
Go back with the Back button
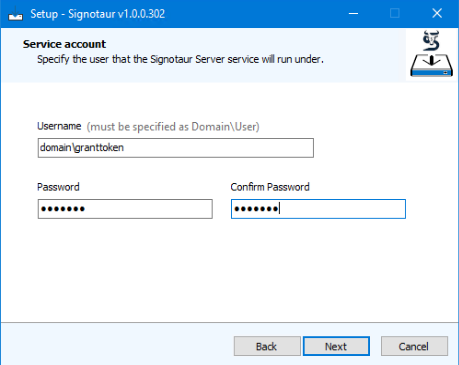tap(267, 346)
